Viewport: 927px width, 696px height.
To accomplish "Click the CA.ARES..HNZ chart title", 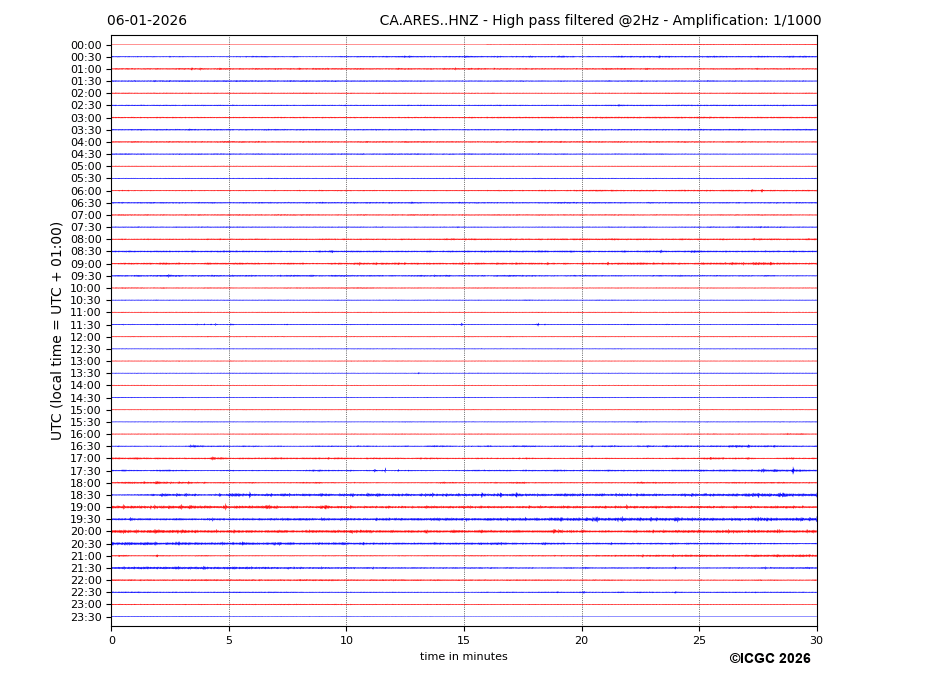I will [x=600, y=21].
